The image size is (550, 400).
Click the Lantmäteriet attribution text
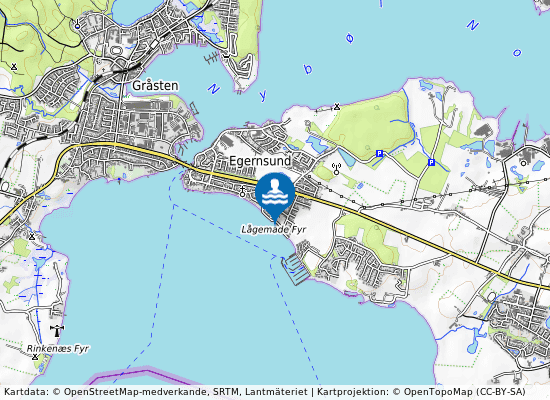click(276, 392)
